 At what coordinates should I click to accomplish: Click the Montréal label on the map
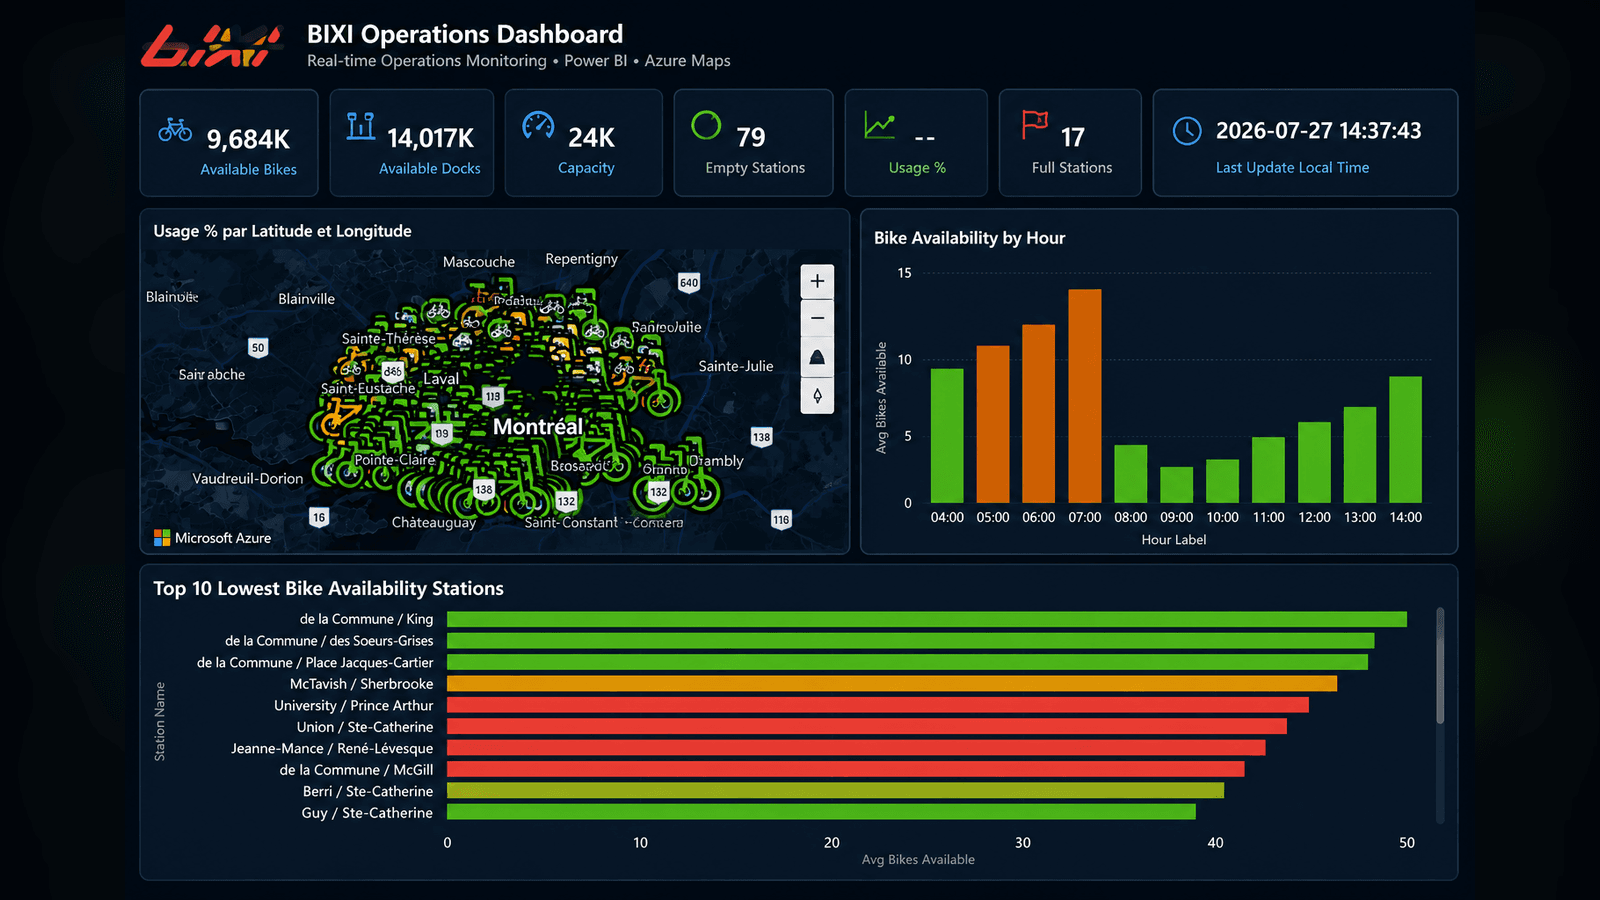(537, 427)
